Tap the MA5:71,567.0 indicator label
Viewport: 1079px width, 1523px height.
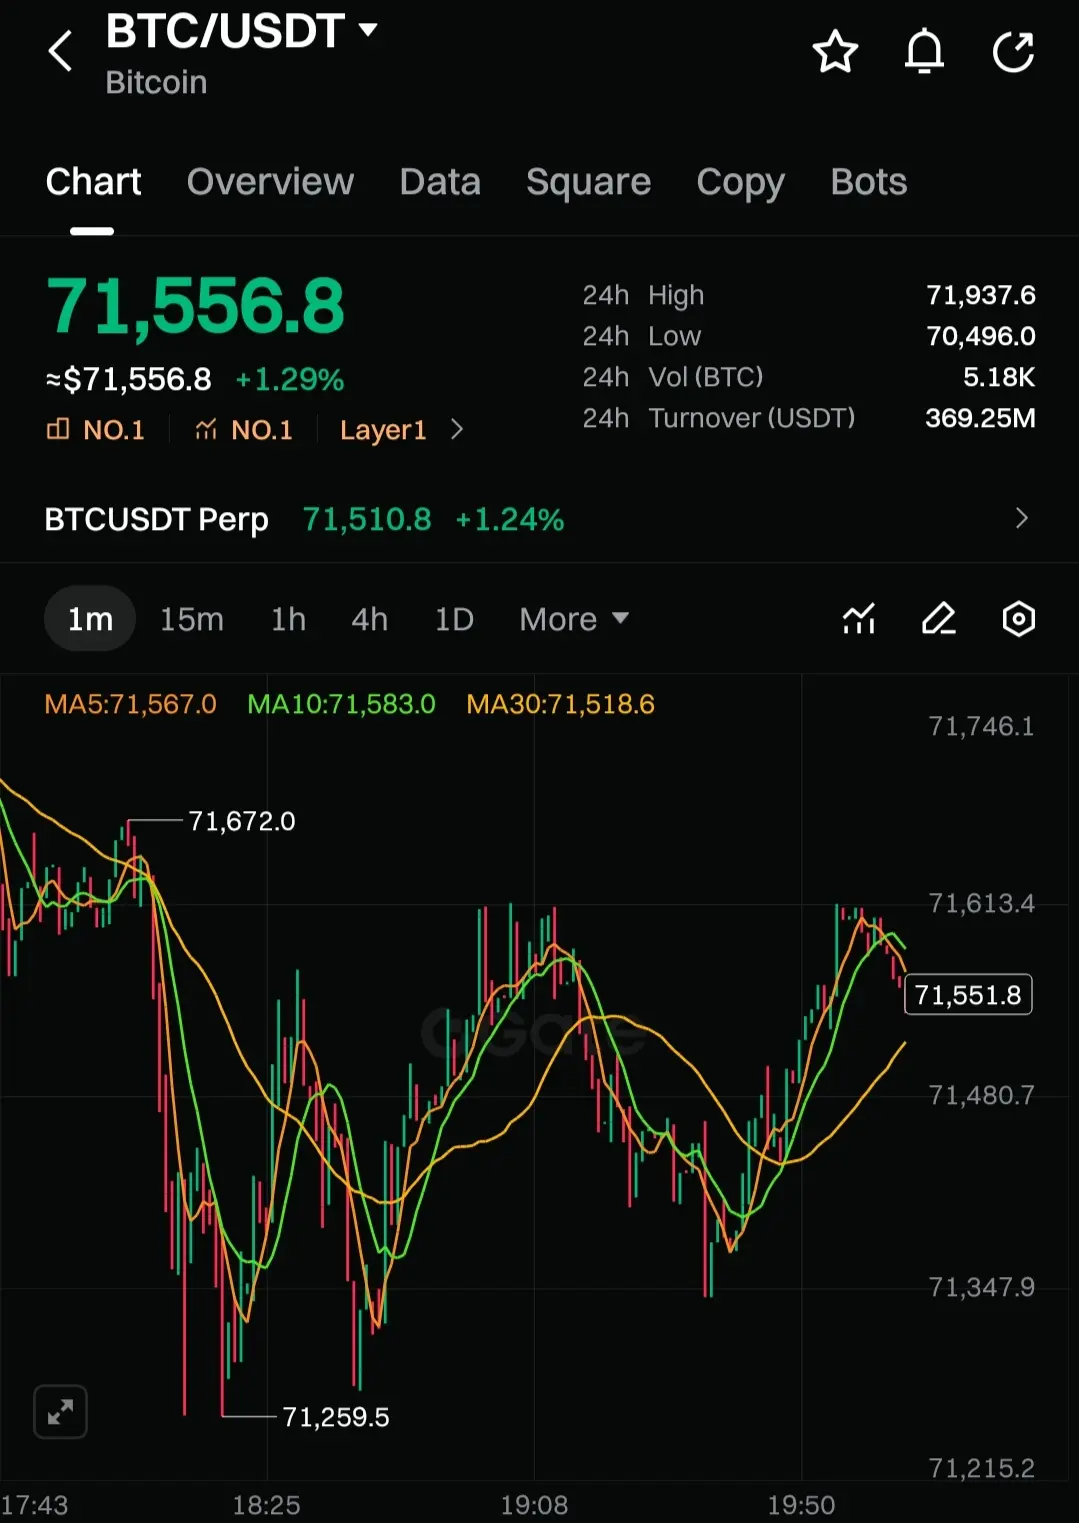130,704
